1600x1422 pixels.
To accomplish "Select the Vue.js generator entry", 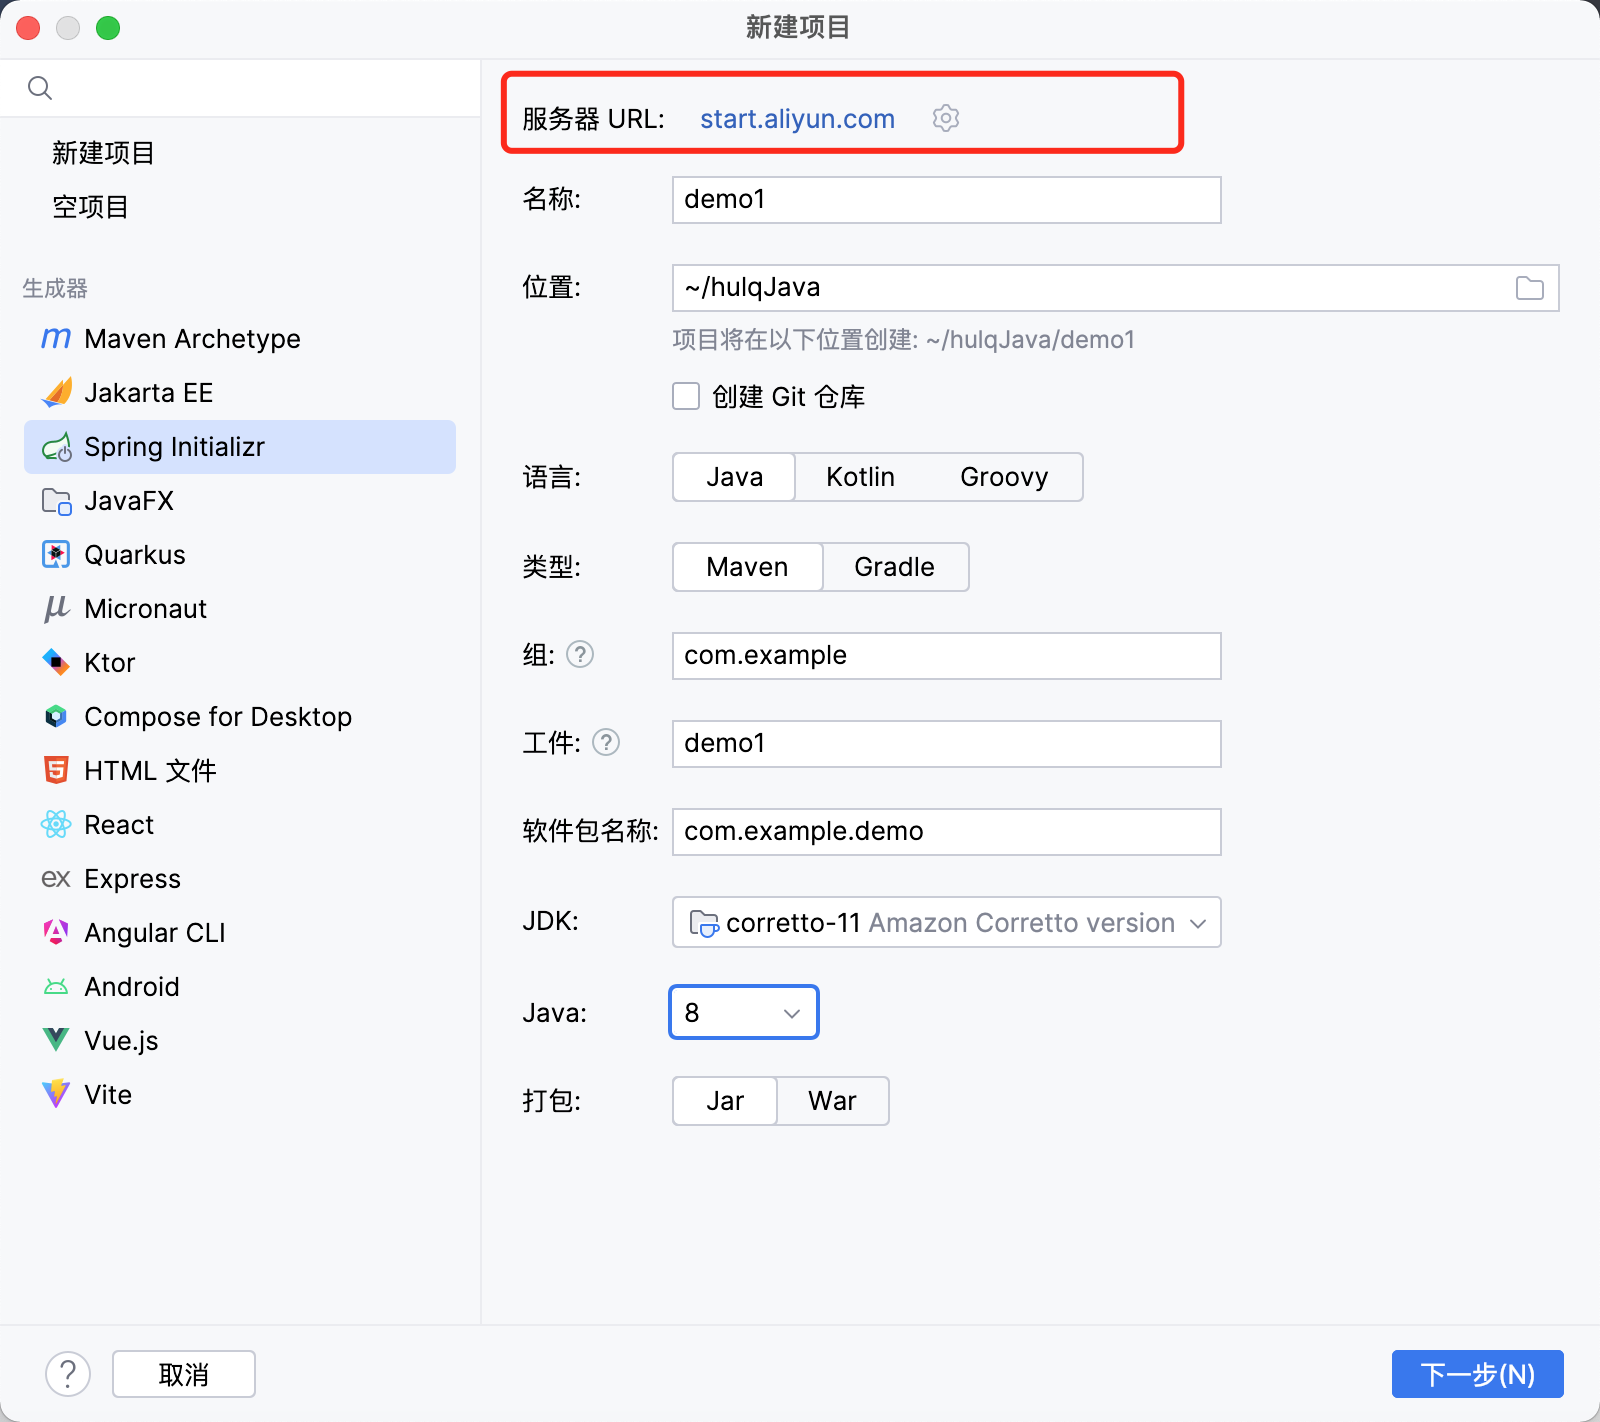I will (240, 1041).
